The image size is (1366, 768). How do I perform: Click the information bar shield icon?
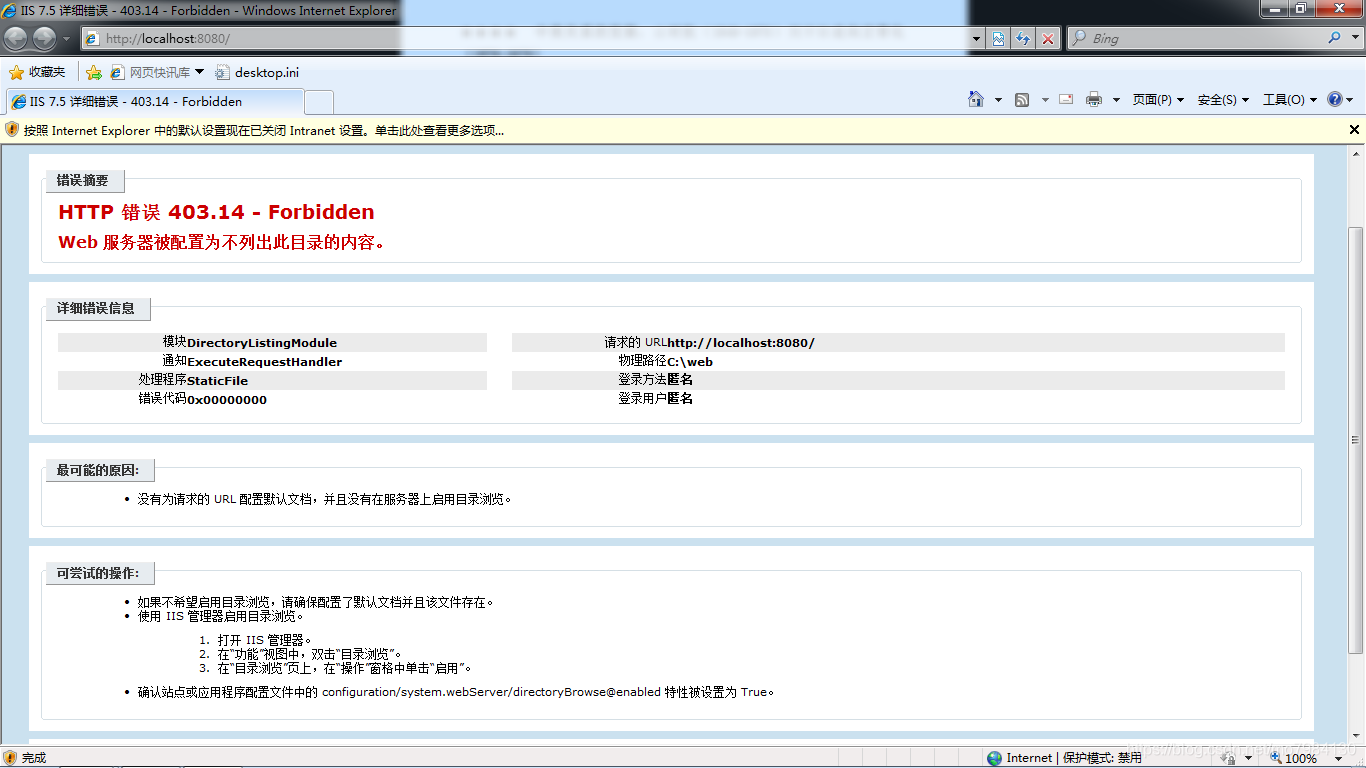(12, 130)
